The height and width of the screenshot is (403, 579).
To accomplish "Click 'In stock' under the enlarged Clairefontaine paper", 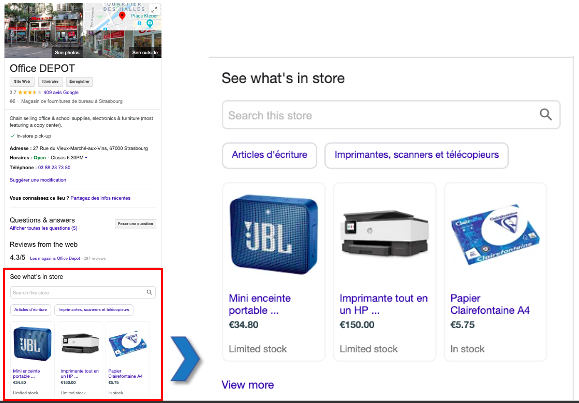I will pyautogui.click(x=467, y=349).
